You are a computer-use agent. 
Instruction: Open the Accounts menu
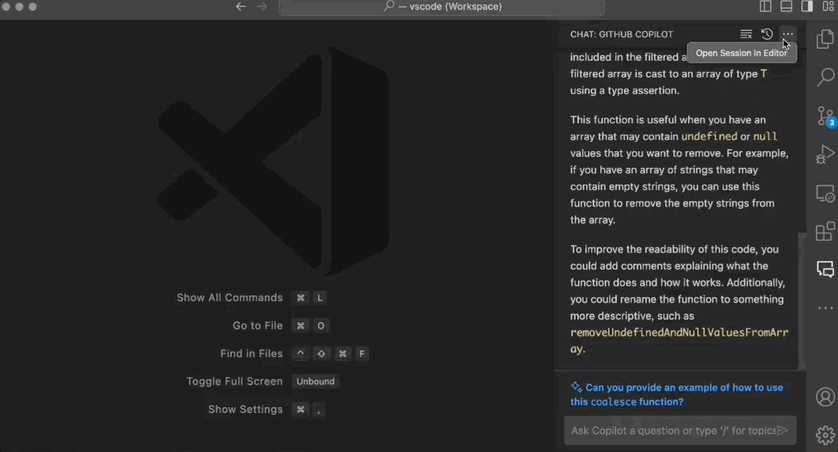coord(825,397)
